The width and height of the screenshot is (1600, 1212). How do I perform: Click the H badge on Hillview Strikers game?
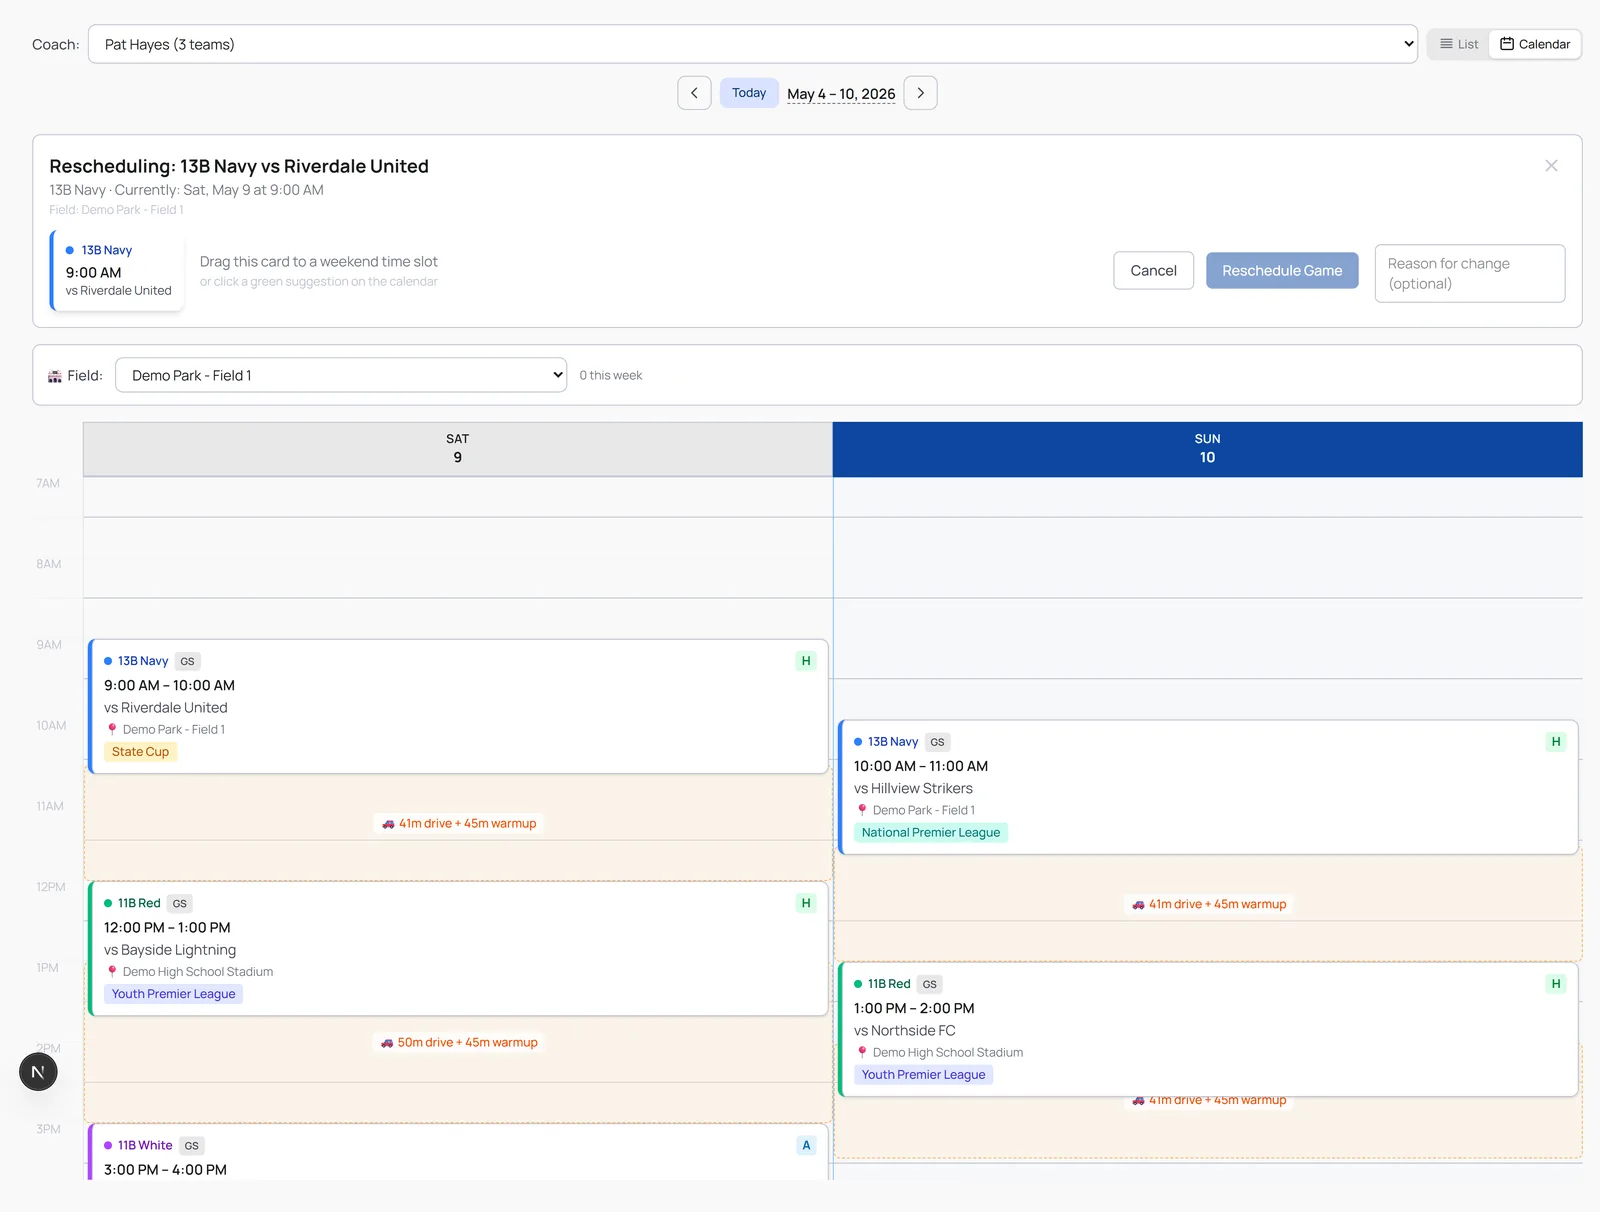(1556, 742)
